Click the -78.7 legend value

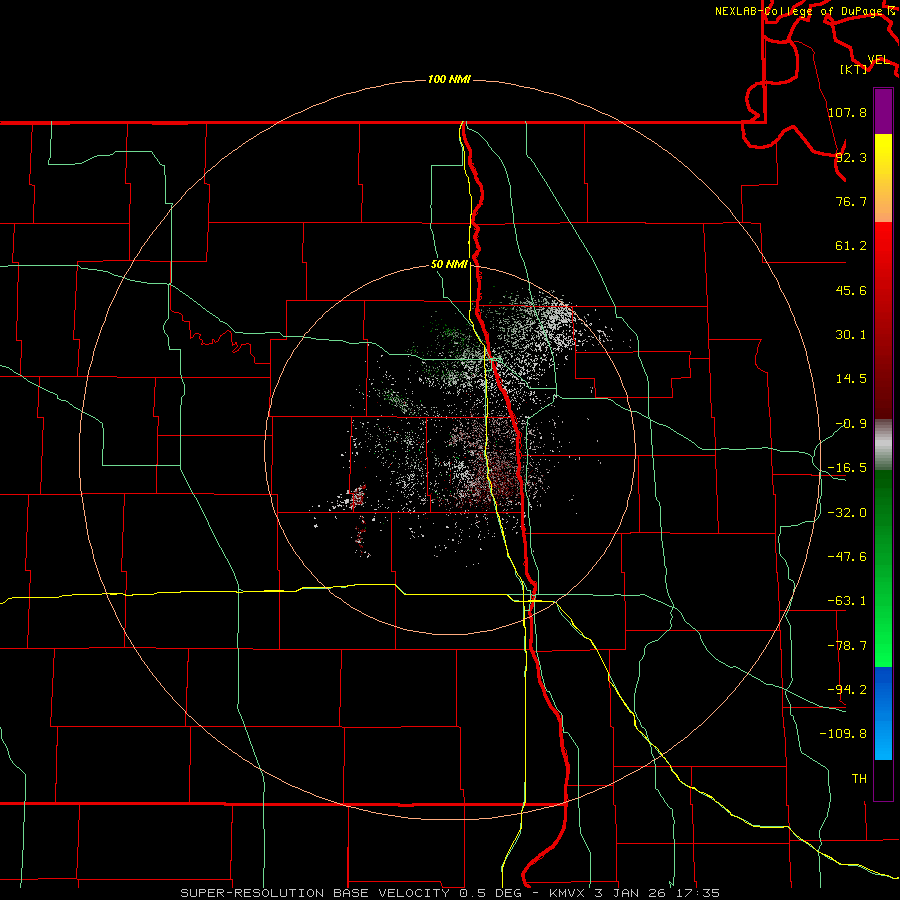(x=847, y=646)
